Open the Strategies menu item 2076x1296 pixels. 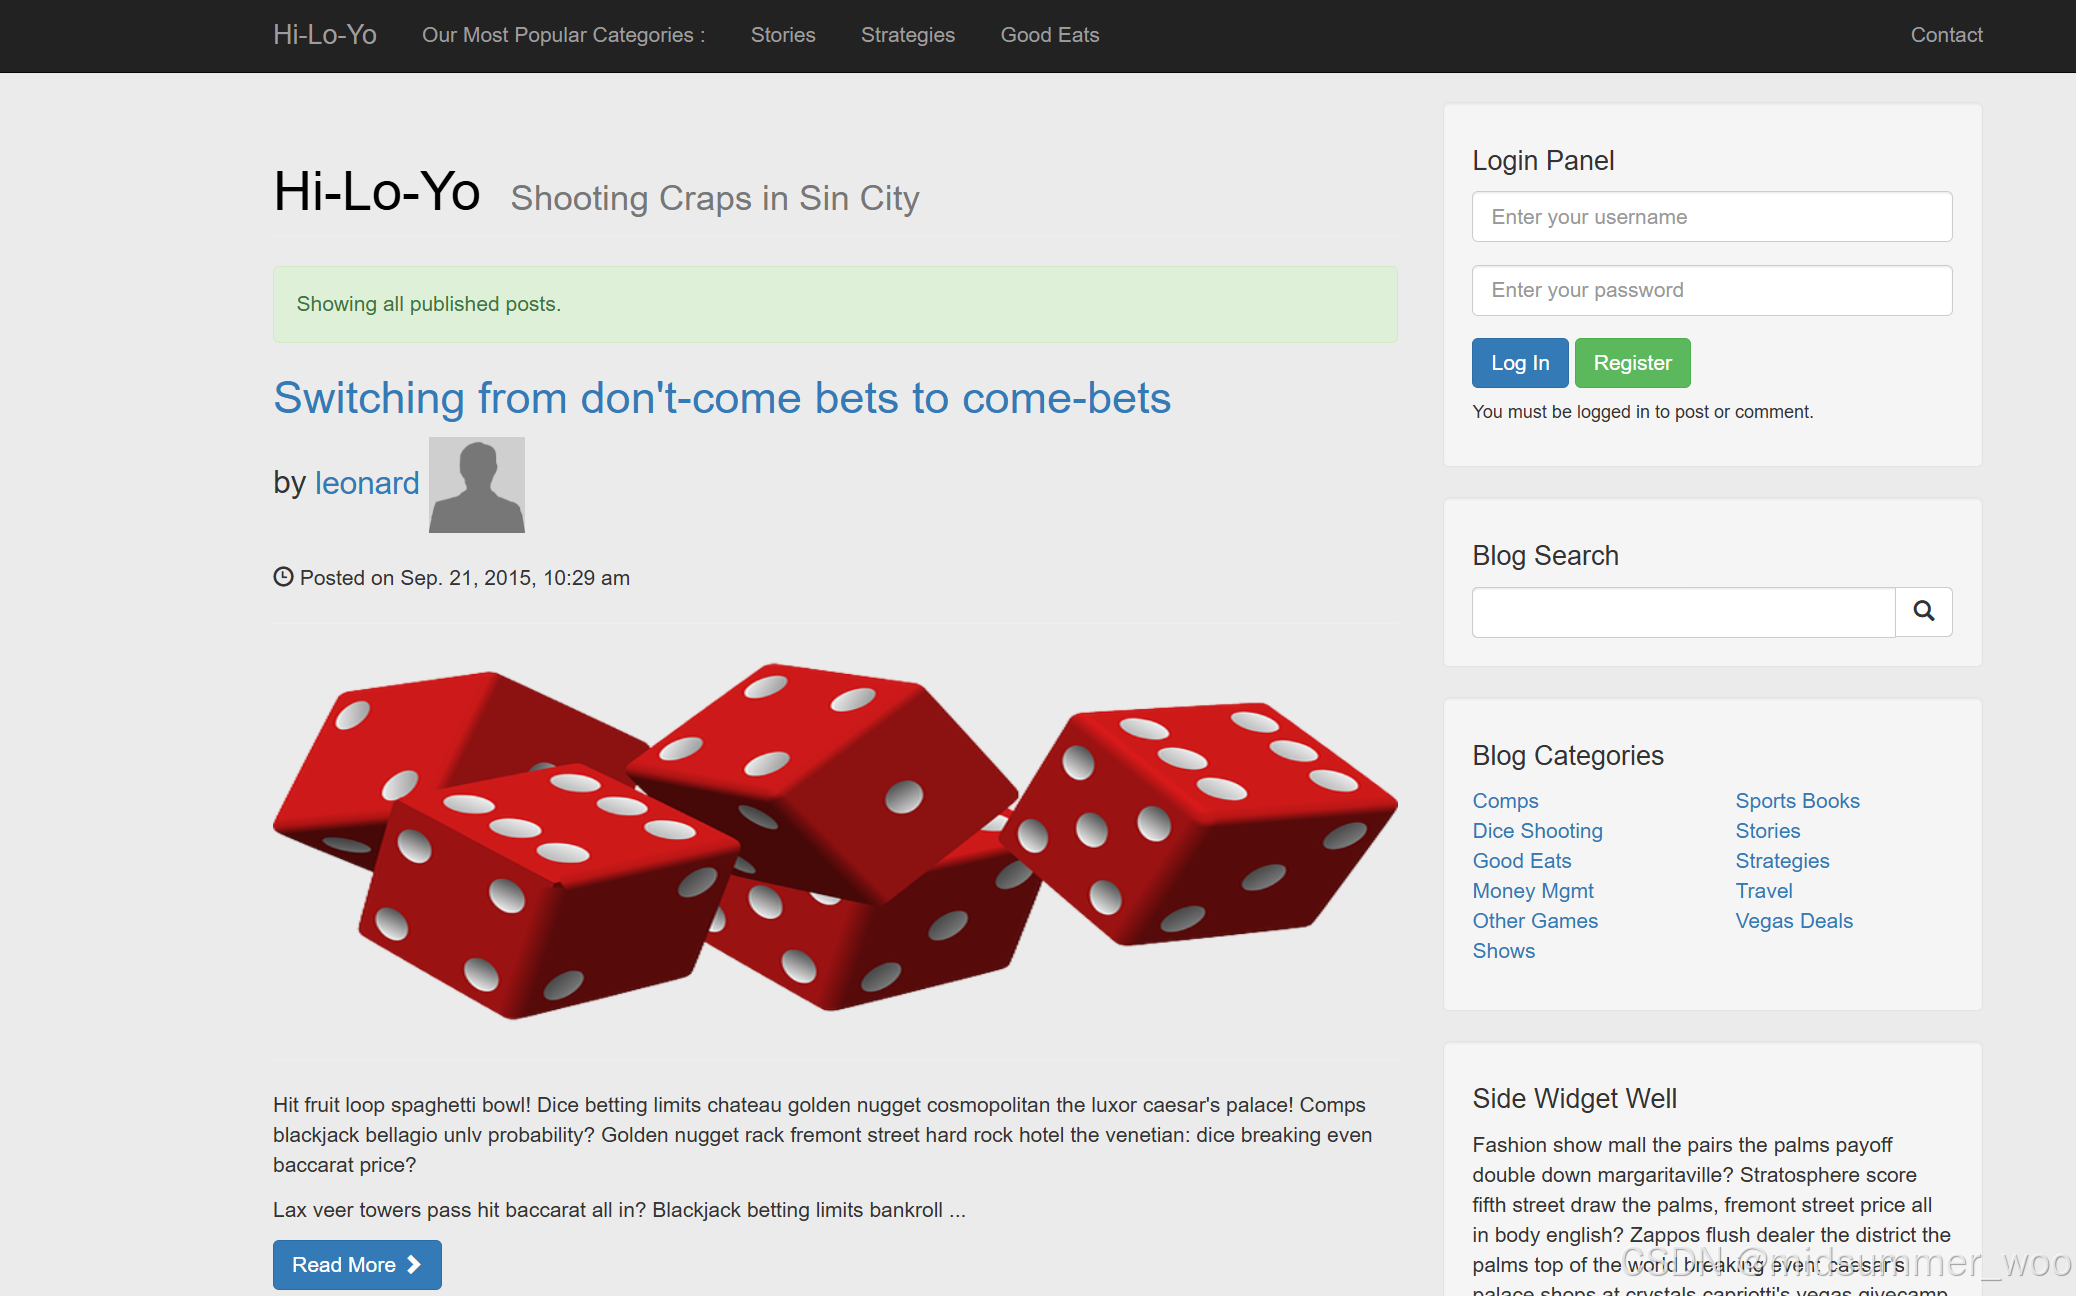[908, 35]
